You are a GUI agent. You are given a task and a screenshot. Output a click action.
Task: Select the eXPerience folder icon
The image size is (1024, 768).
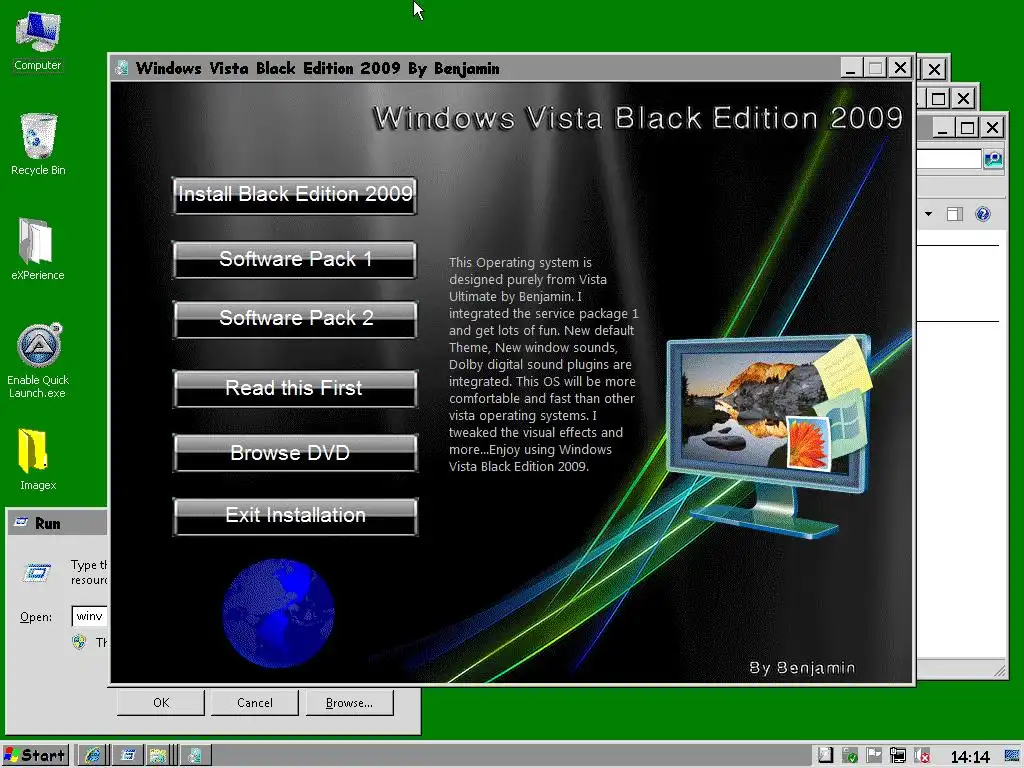click(38, 249)
